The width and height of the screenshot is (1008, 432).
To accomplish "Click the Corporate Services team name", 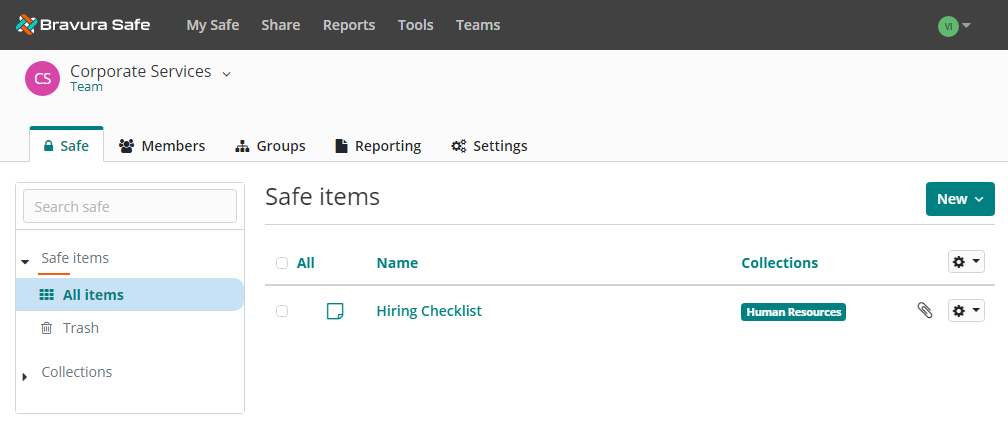I will [141, 71].
